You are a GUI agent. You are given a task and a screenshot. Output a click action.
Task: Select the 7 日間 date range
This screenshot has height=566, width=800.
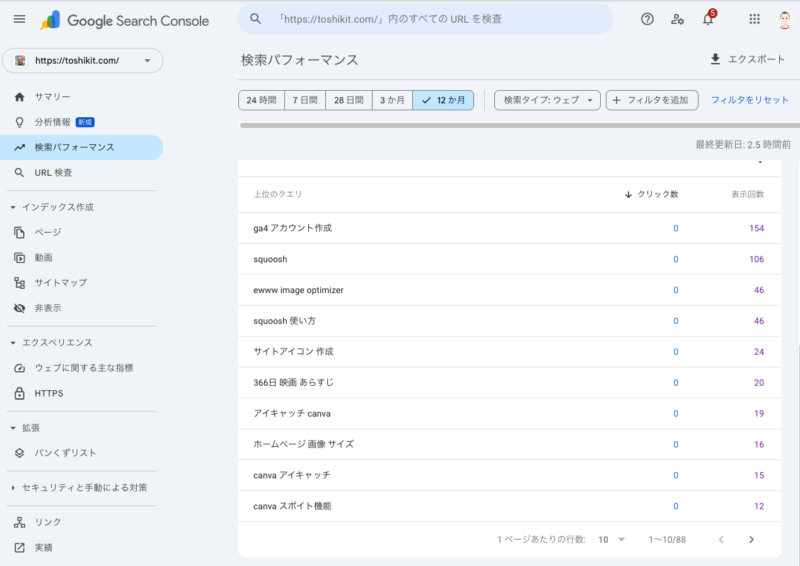tap(305, 100)
